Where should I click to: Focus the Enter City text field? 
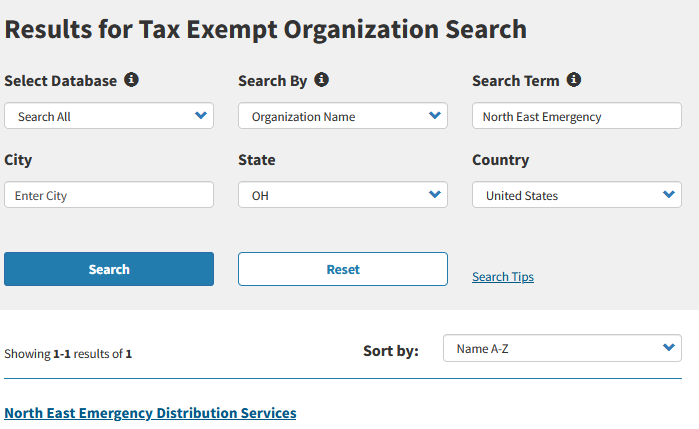pos(109,194)
